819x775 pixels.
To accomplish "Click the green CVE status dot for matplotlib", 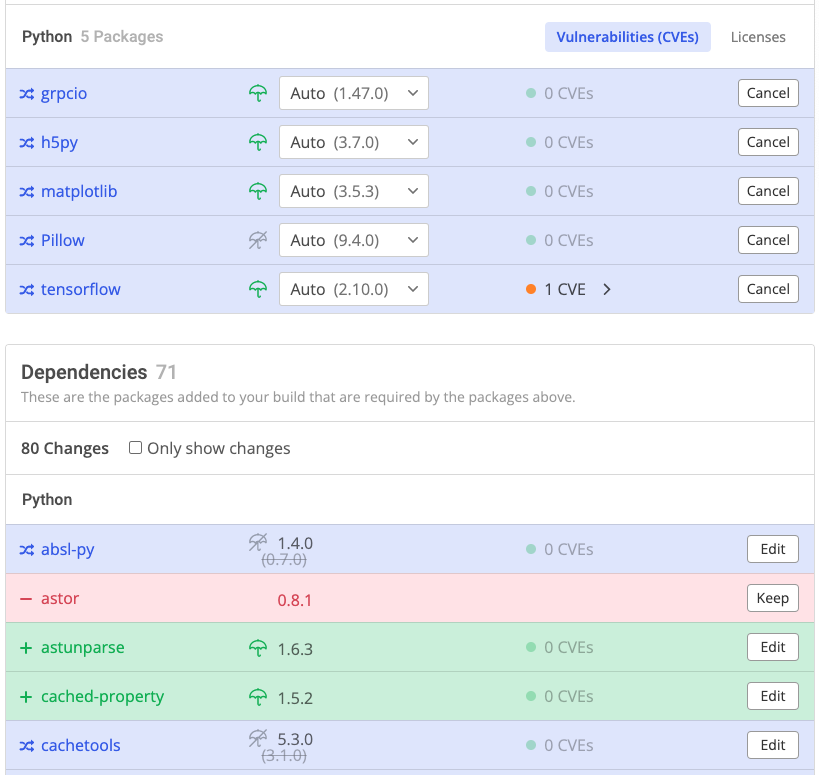I will pos(530,191).
